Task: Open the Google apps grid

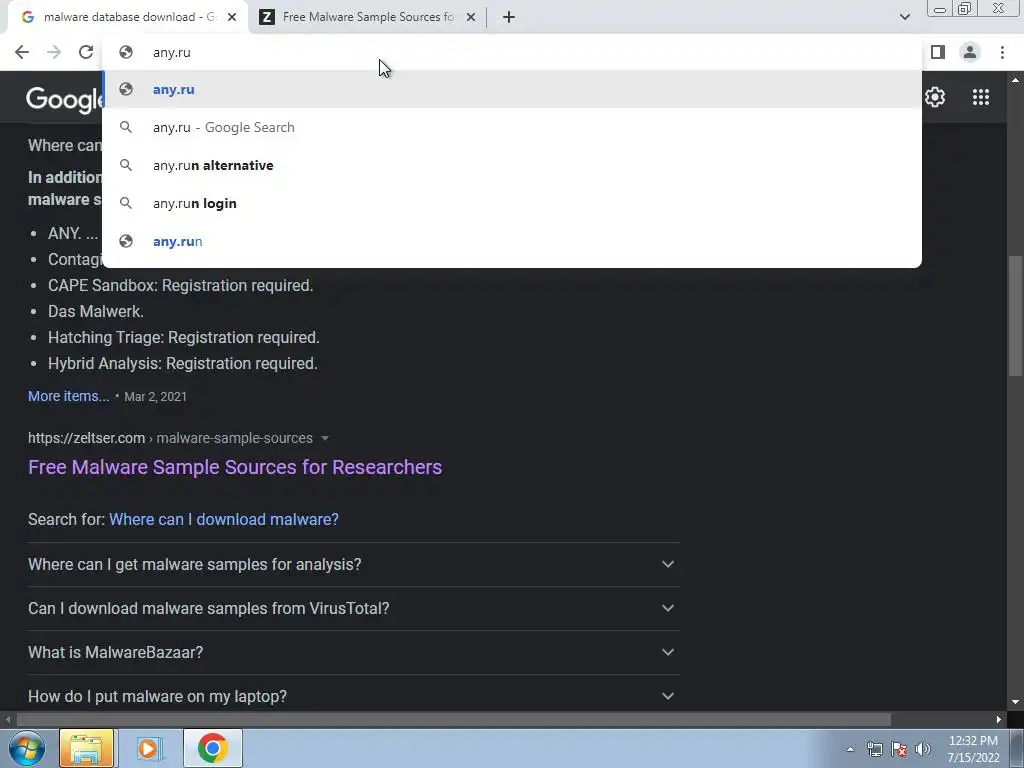Action: tap(980, 97)
